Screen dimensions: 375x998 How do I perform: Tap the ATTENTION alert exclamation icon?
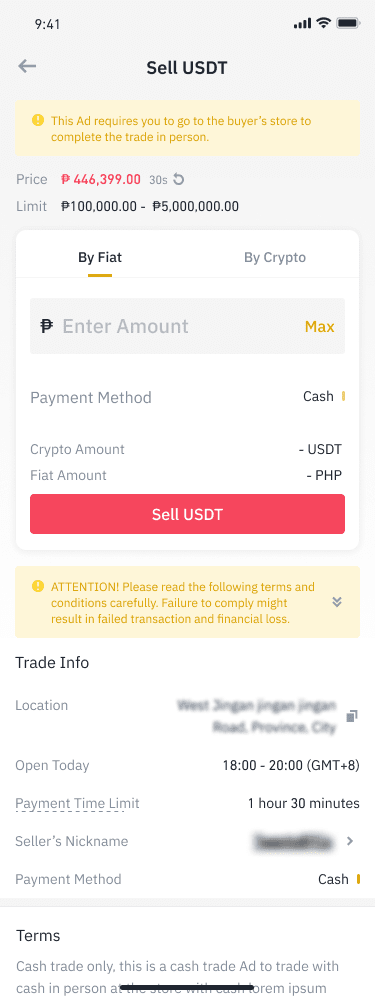click(x=38, y=586)
